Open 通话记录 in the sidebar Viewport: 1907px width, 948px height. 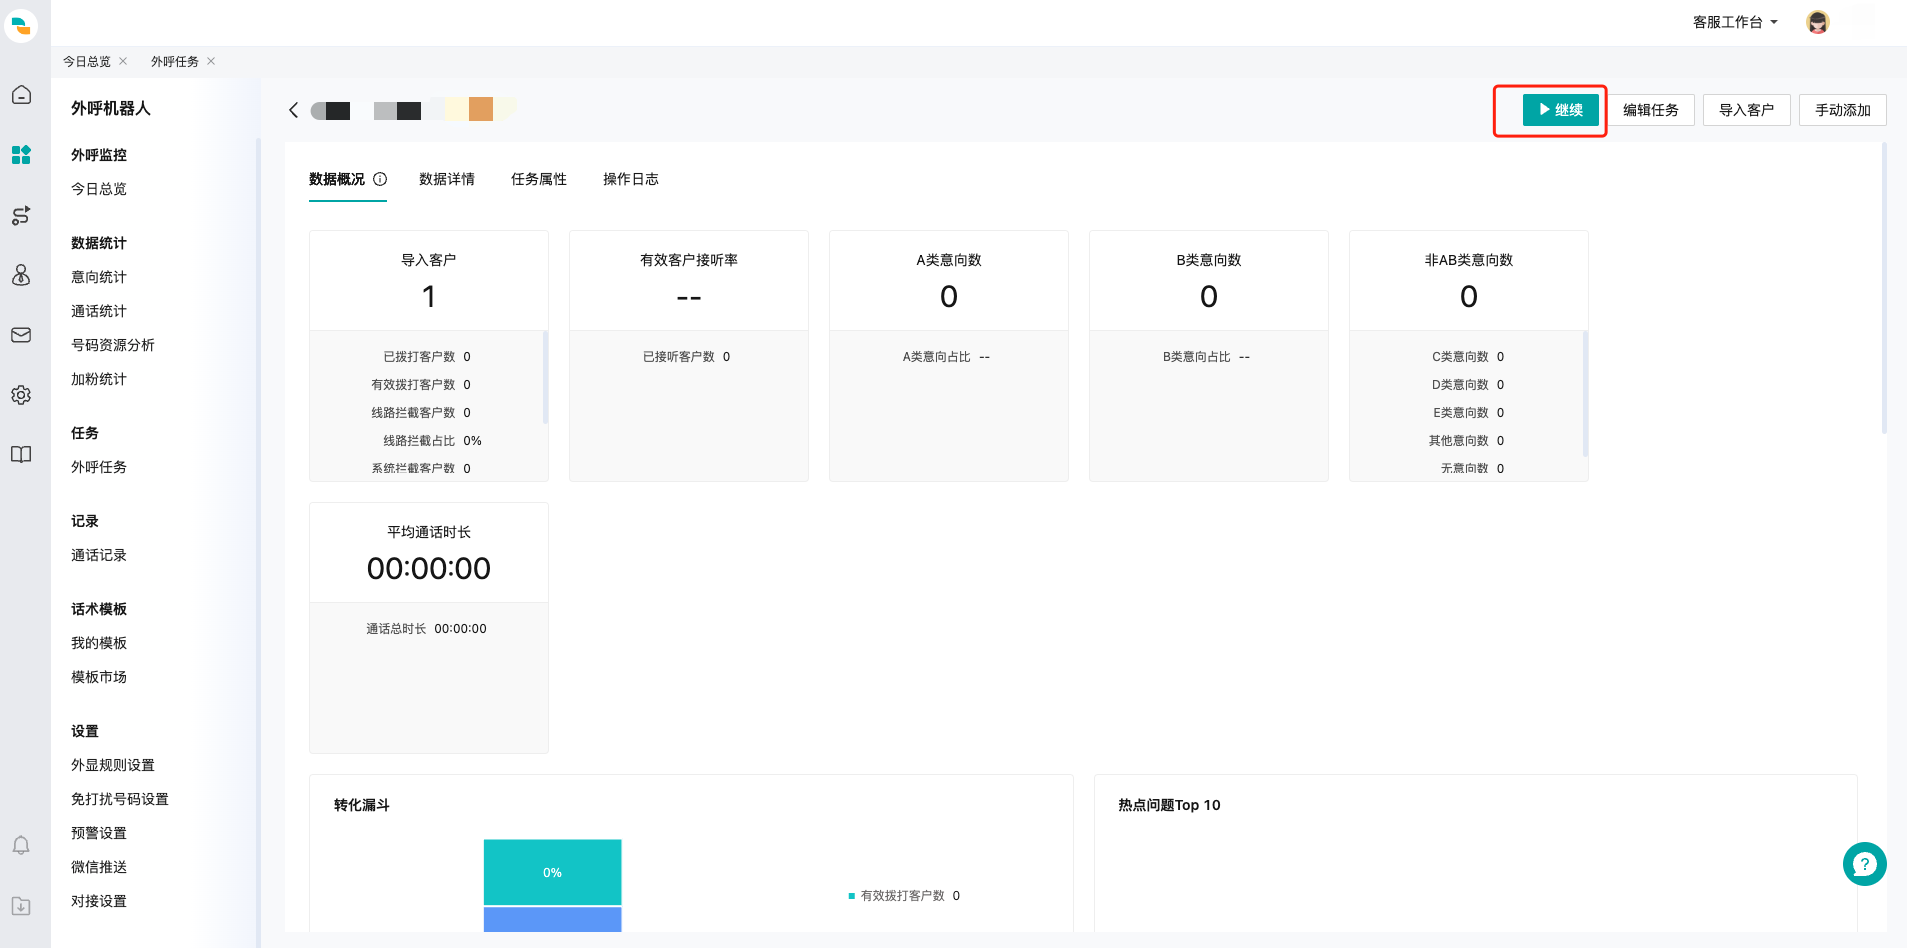[x=99, y=555]
